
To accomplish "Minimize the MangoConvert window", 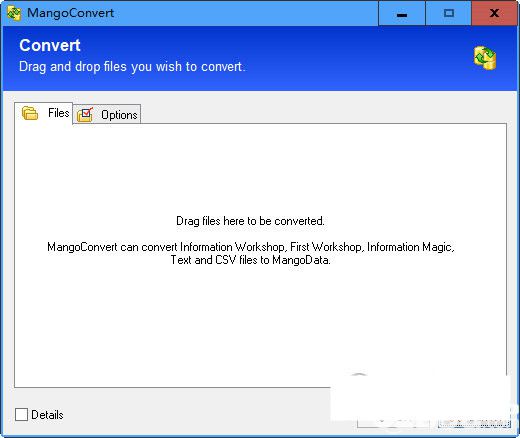I will 402,13.
